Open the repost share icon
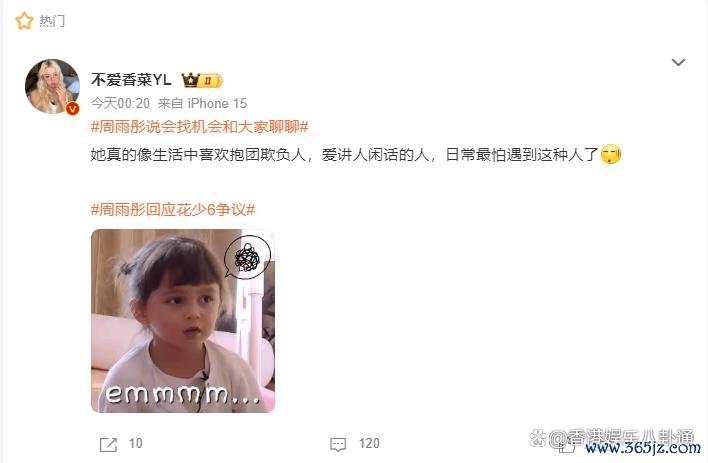708x463 pixels. point(108,444)
